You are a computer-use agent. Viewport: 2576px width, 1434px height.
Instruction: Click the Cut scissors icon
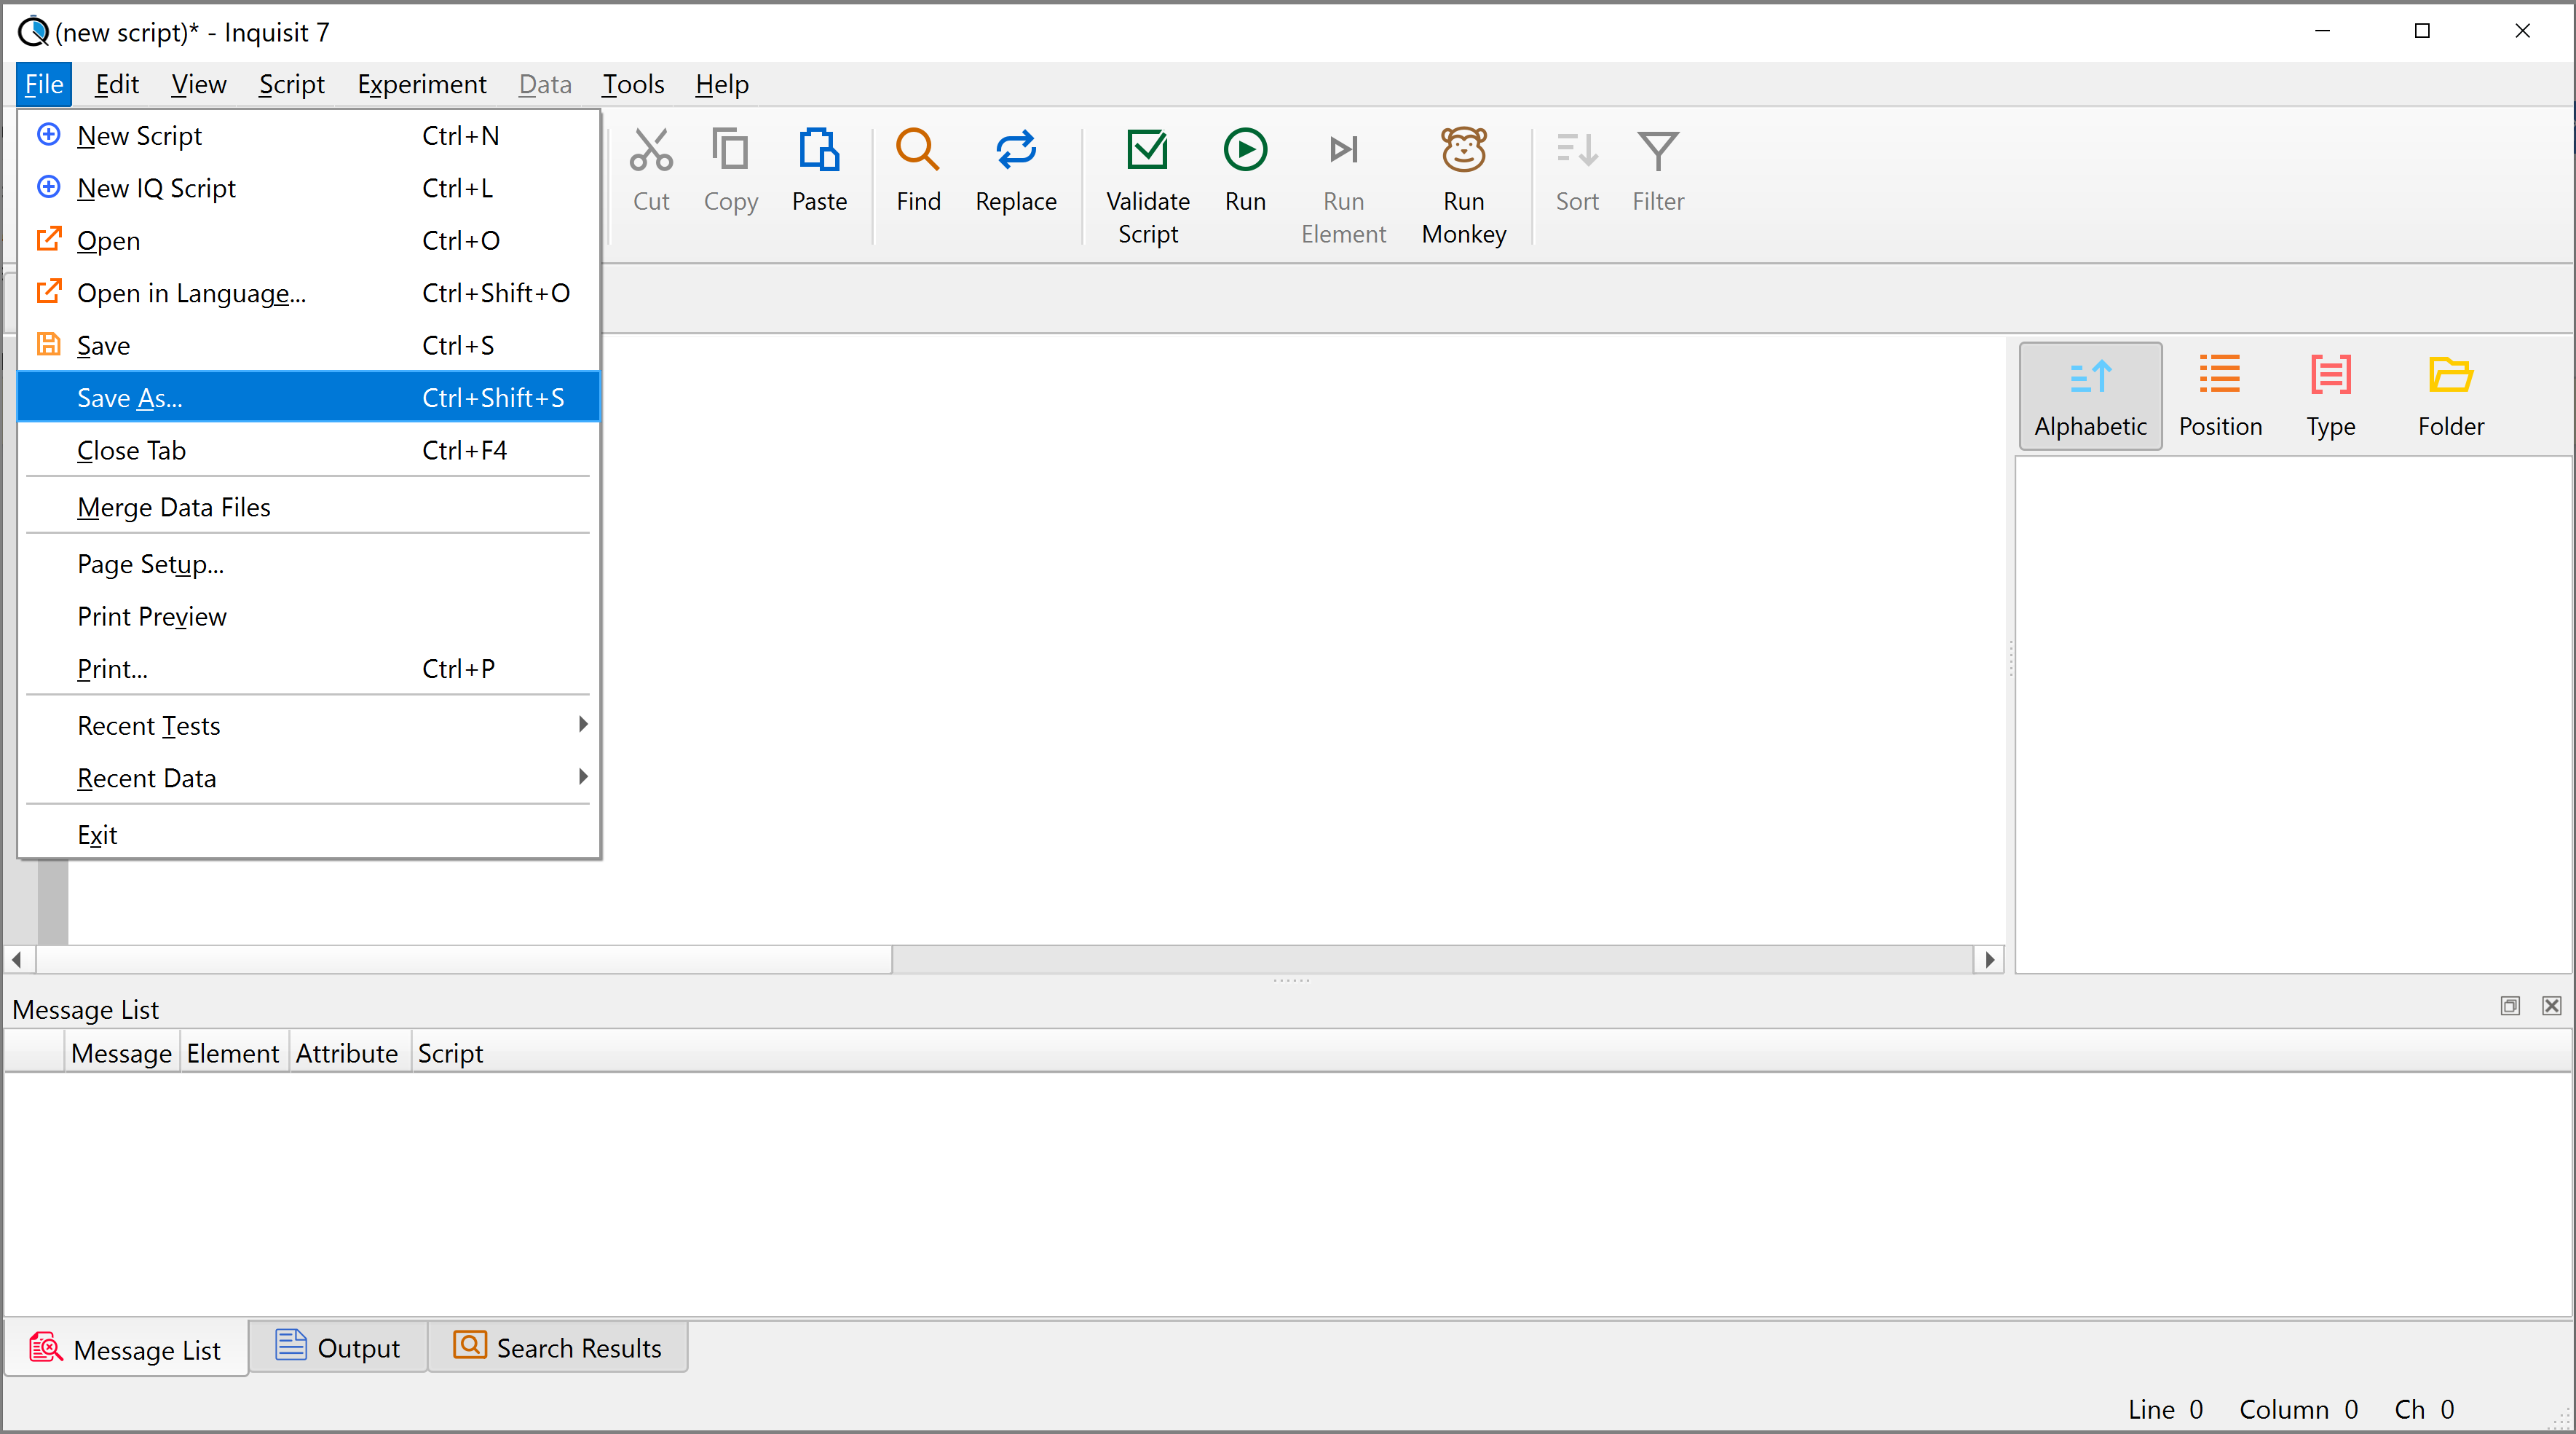[651, 151]
